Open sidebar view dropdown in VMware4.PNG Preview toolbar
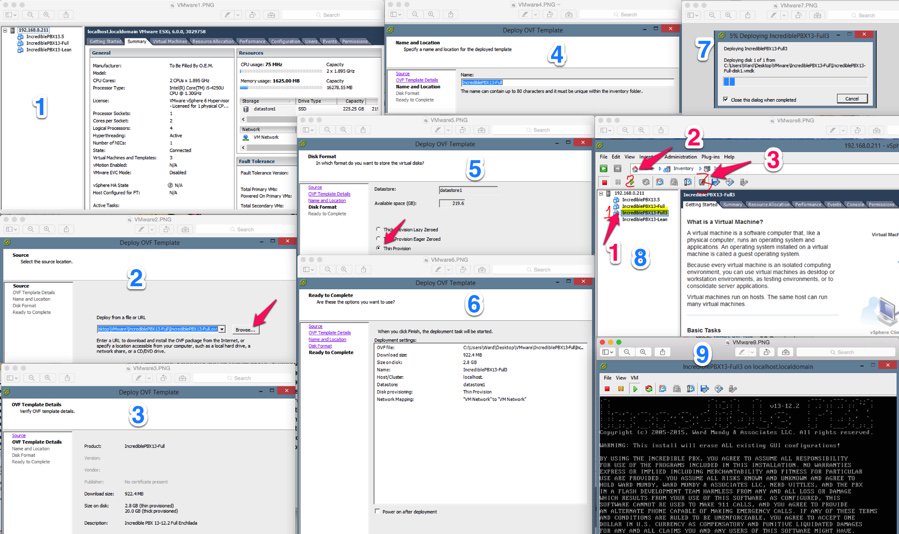The image size is (899, 534). pos(397,14)
